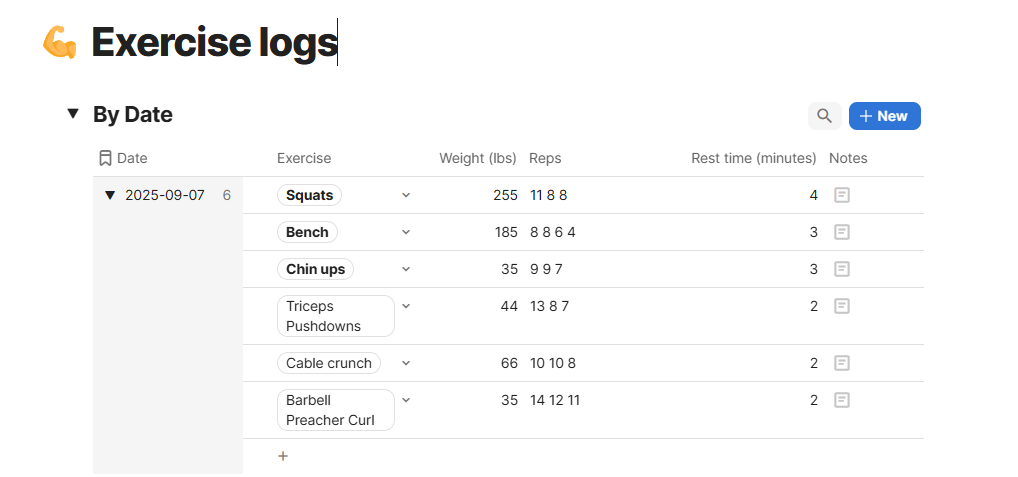Screen dimensions: 1018x477
Task: Click the Exercise logs title field
Action: (214, 43)
